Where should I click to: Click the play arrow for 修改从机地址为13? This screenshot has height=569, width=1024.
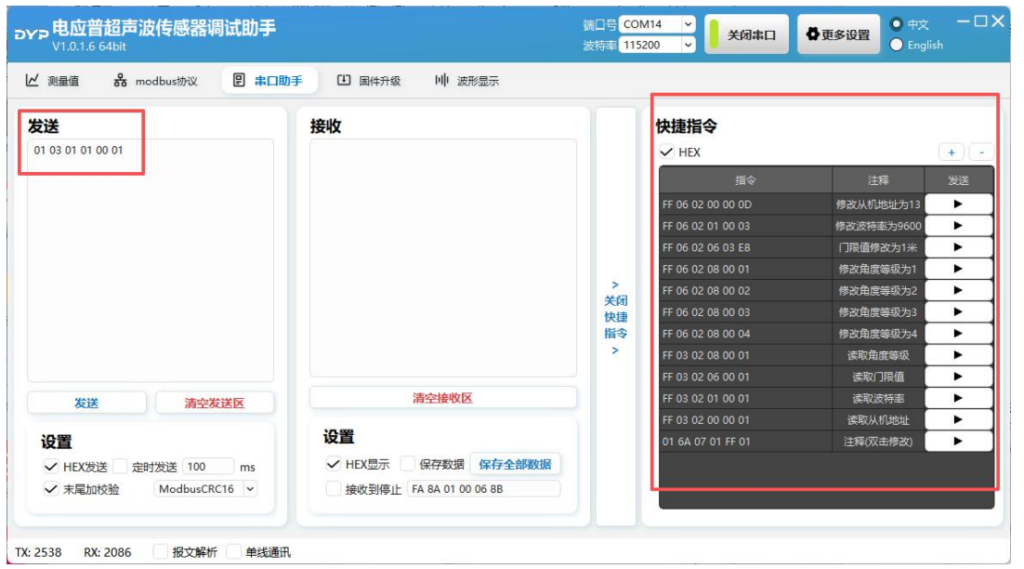958,204
